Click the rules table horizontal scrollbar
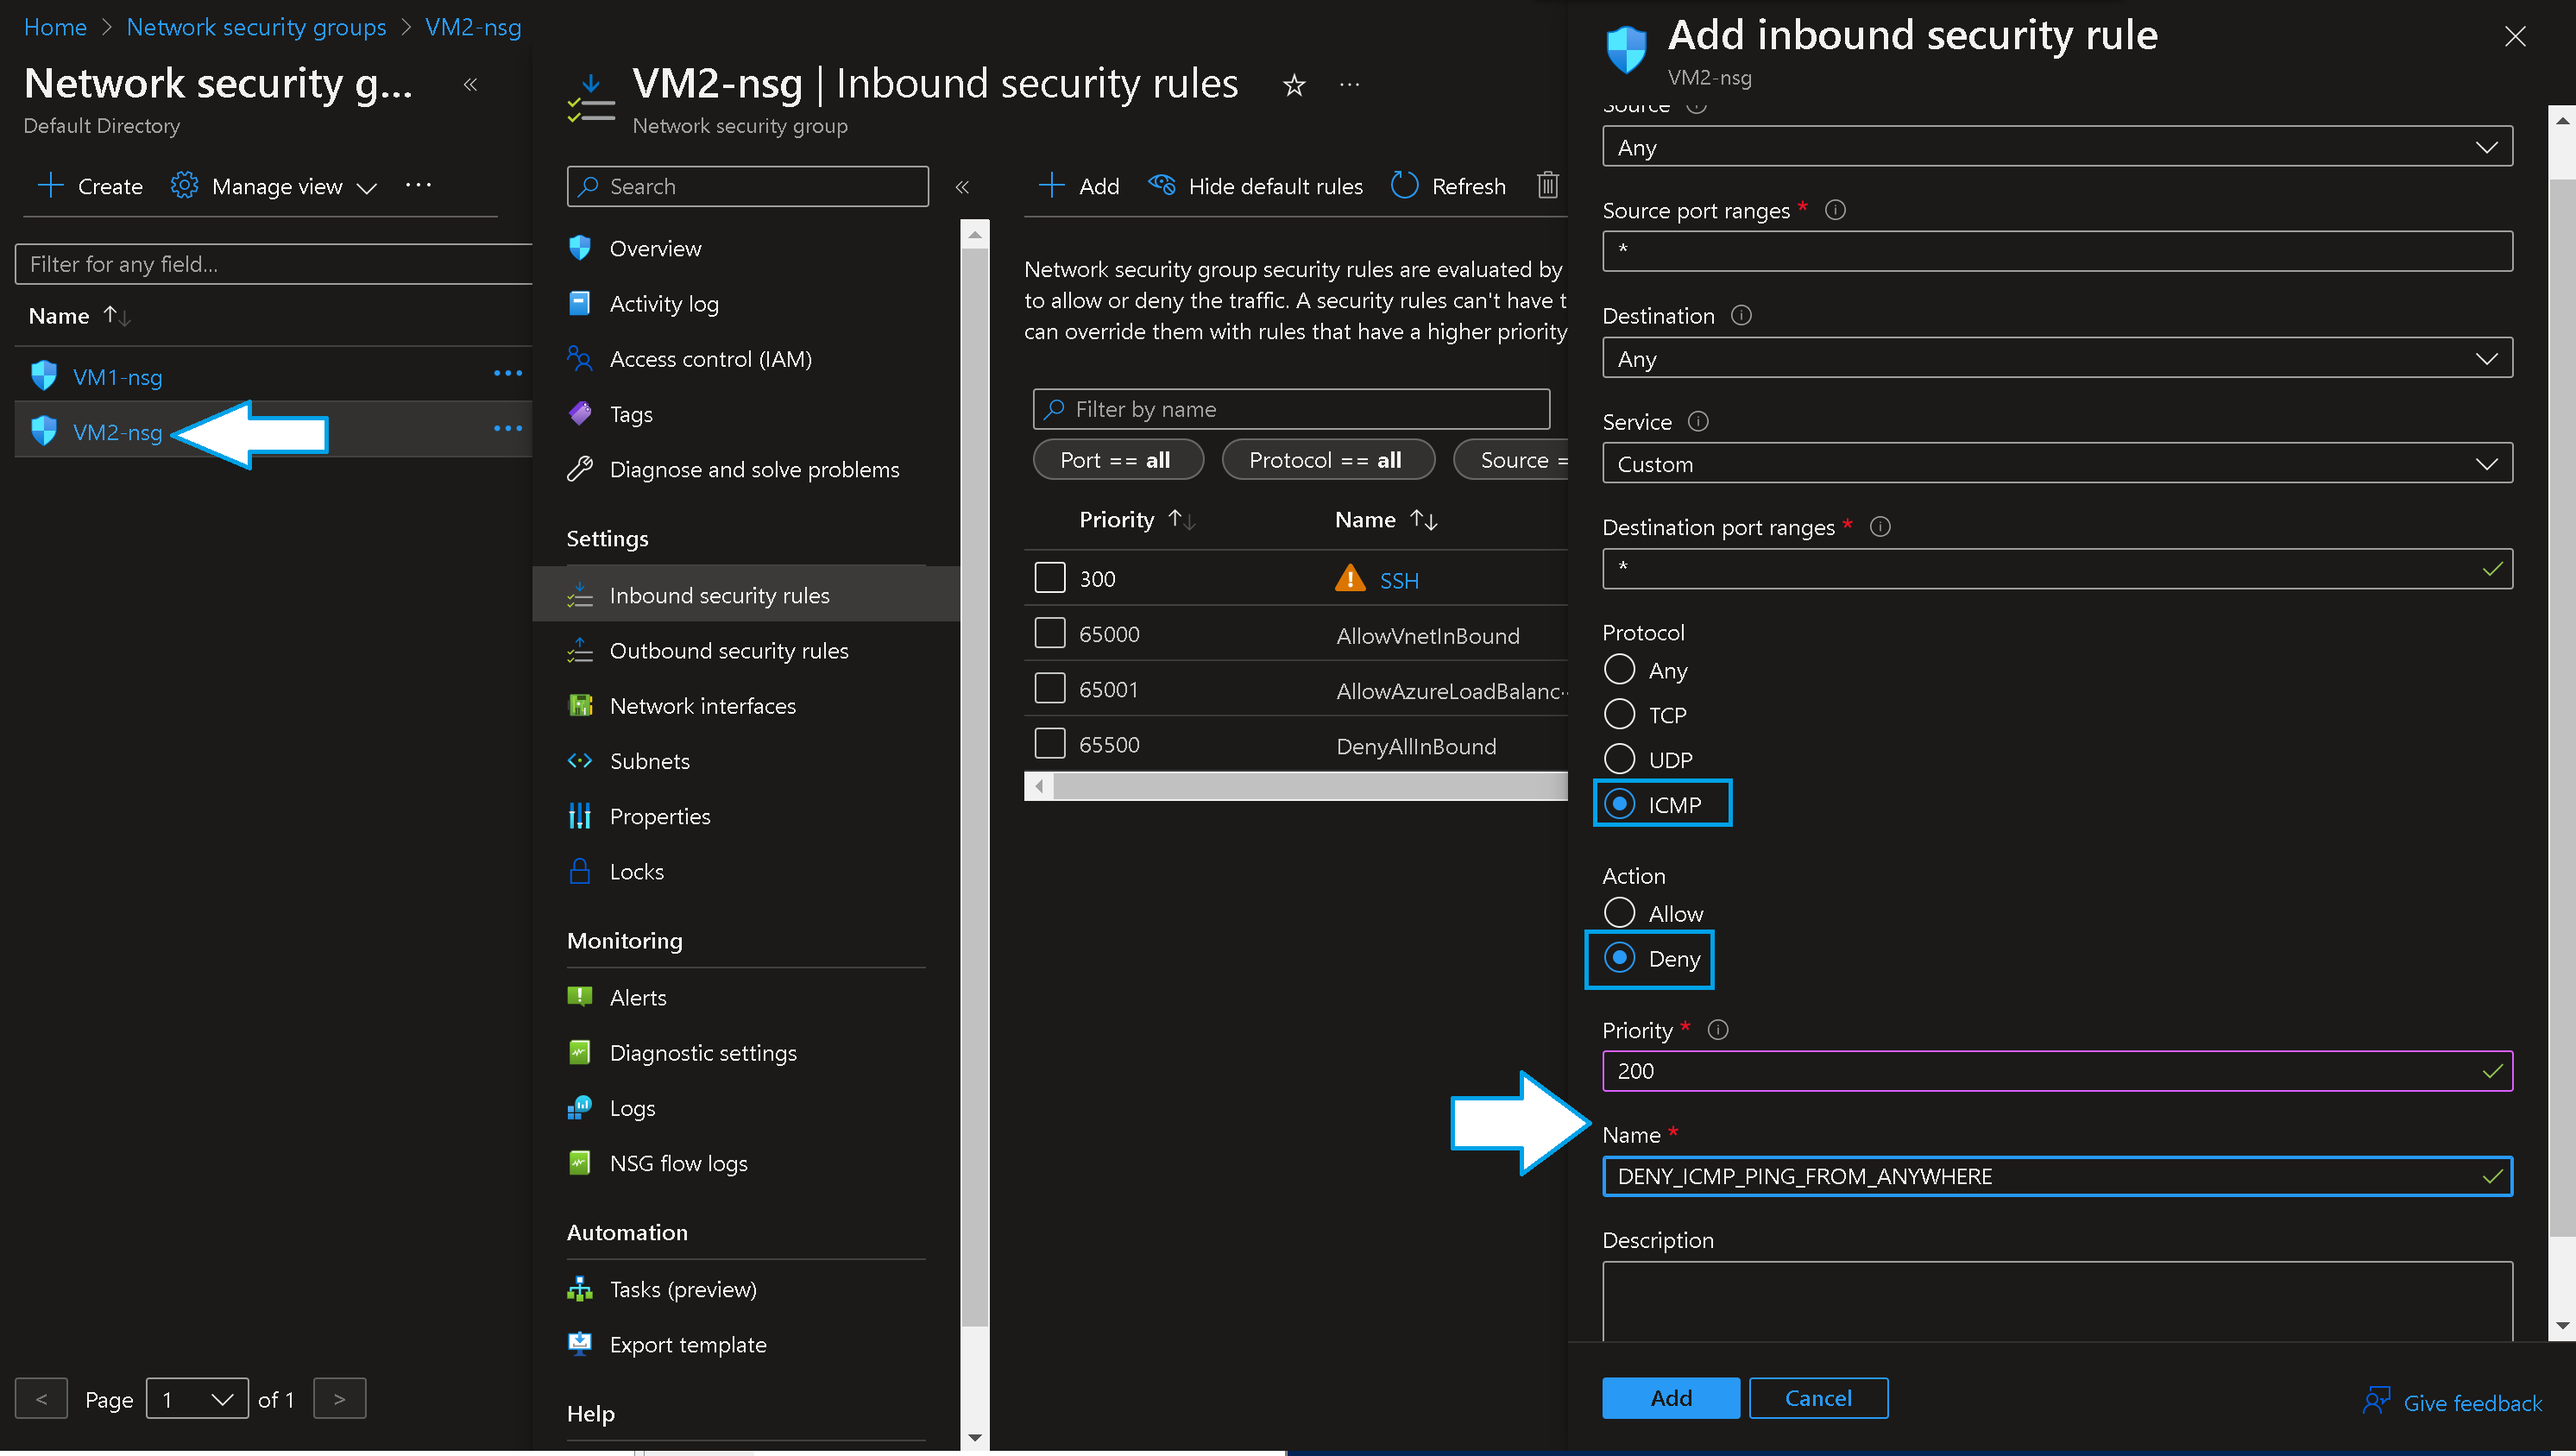This screenshot has width=2576, height=1456. coord(1310,787)
